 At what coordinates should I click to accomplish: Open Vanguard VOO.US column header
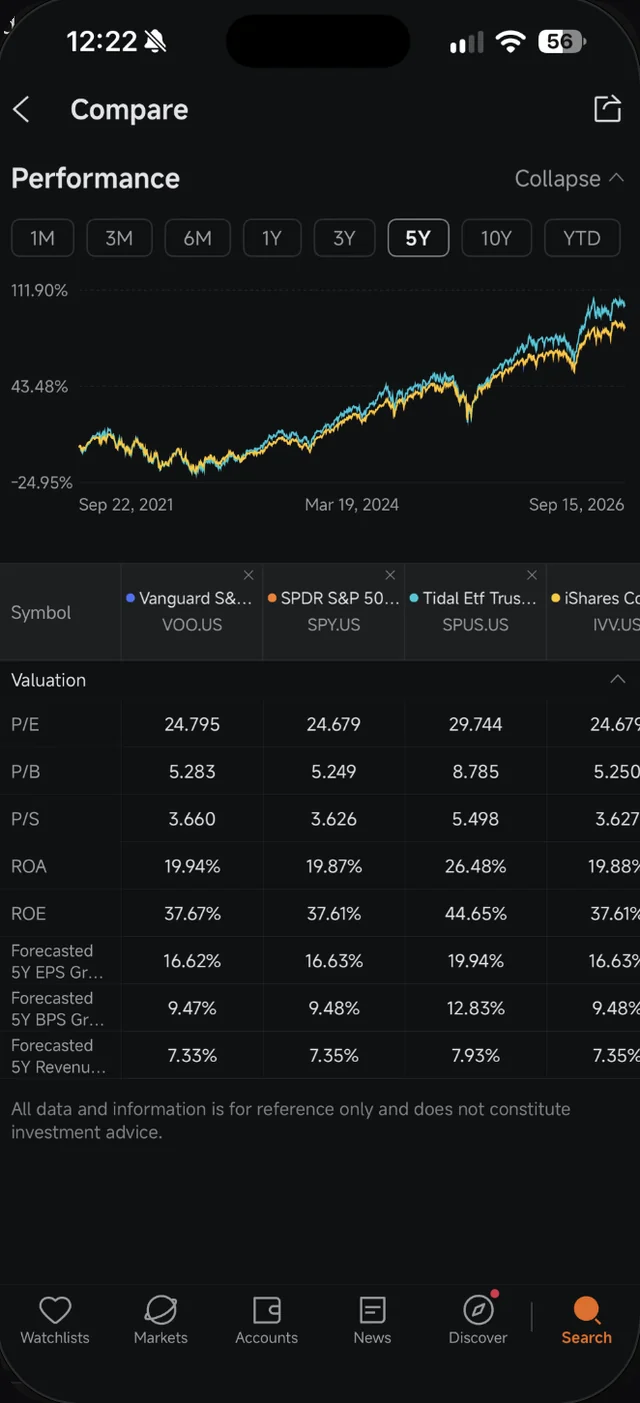(192, 612)
